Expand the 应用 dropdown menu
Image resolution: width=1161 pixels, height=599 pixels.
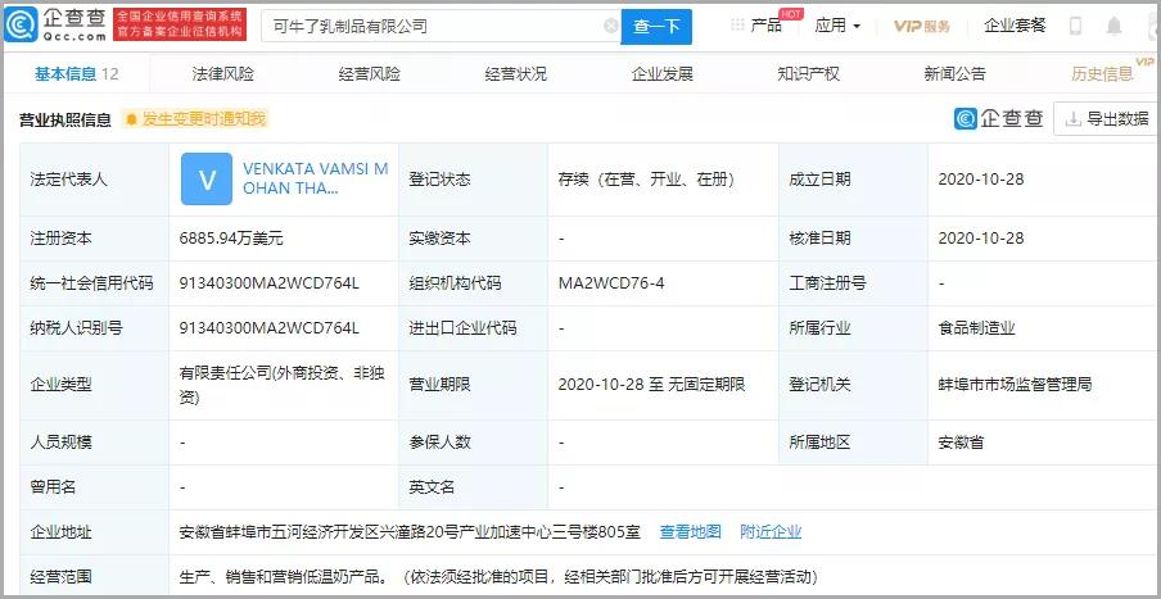coord(836,26)
